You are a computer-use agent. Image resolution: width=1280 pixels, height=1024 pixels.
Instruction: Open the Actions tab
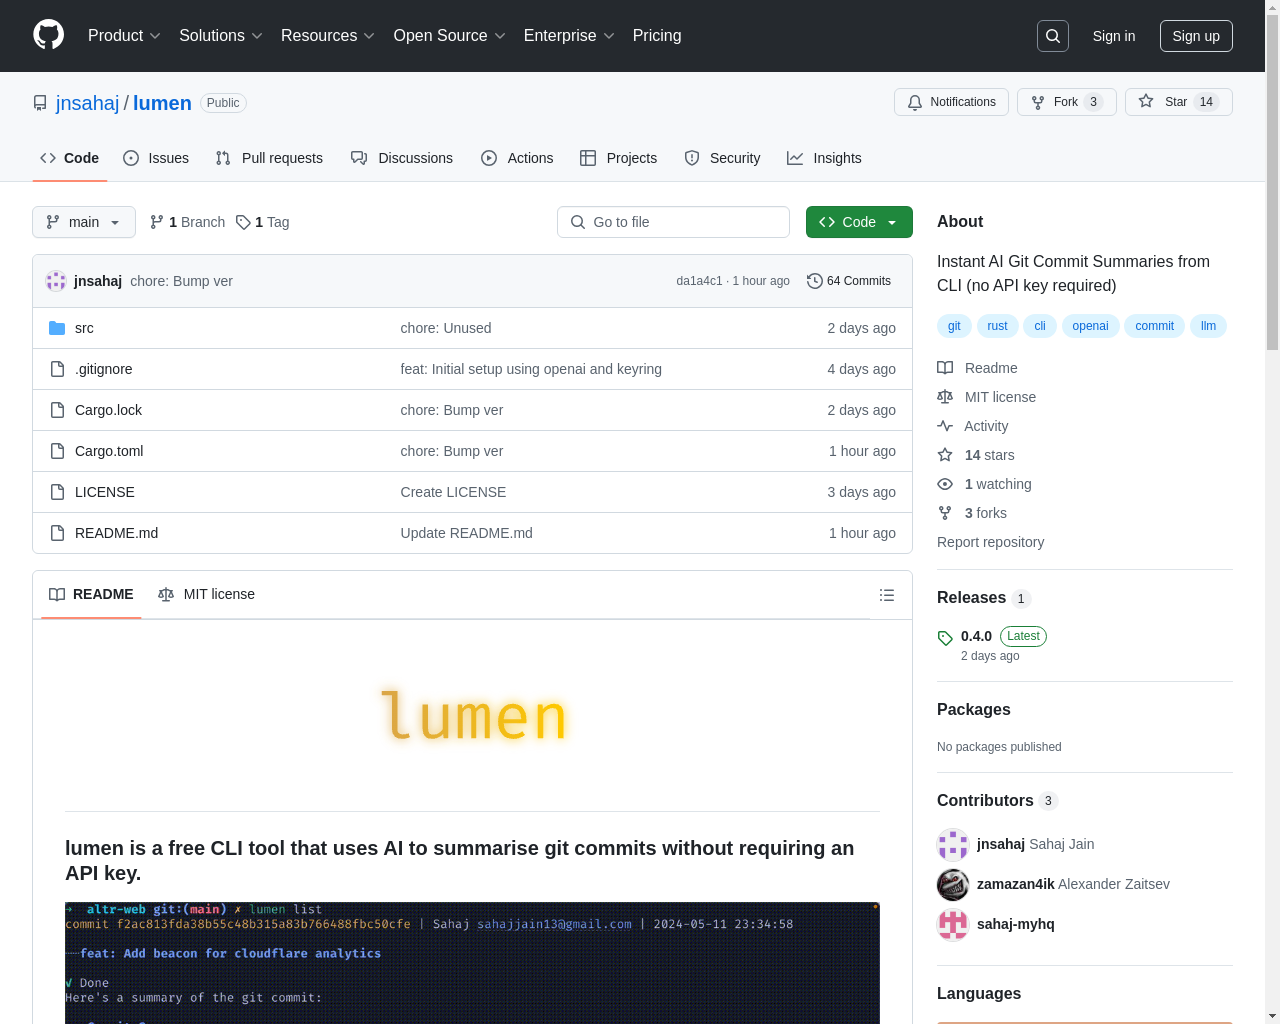click(517, 158)
